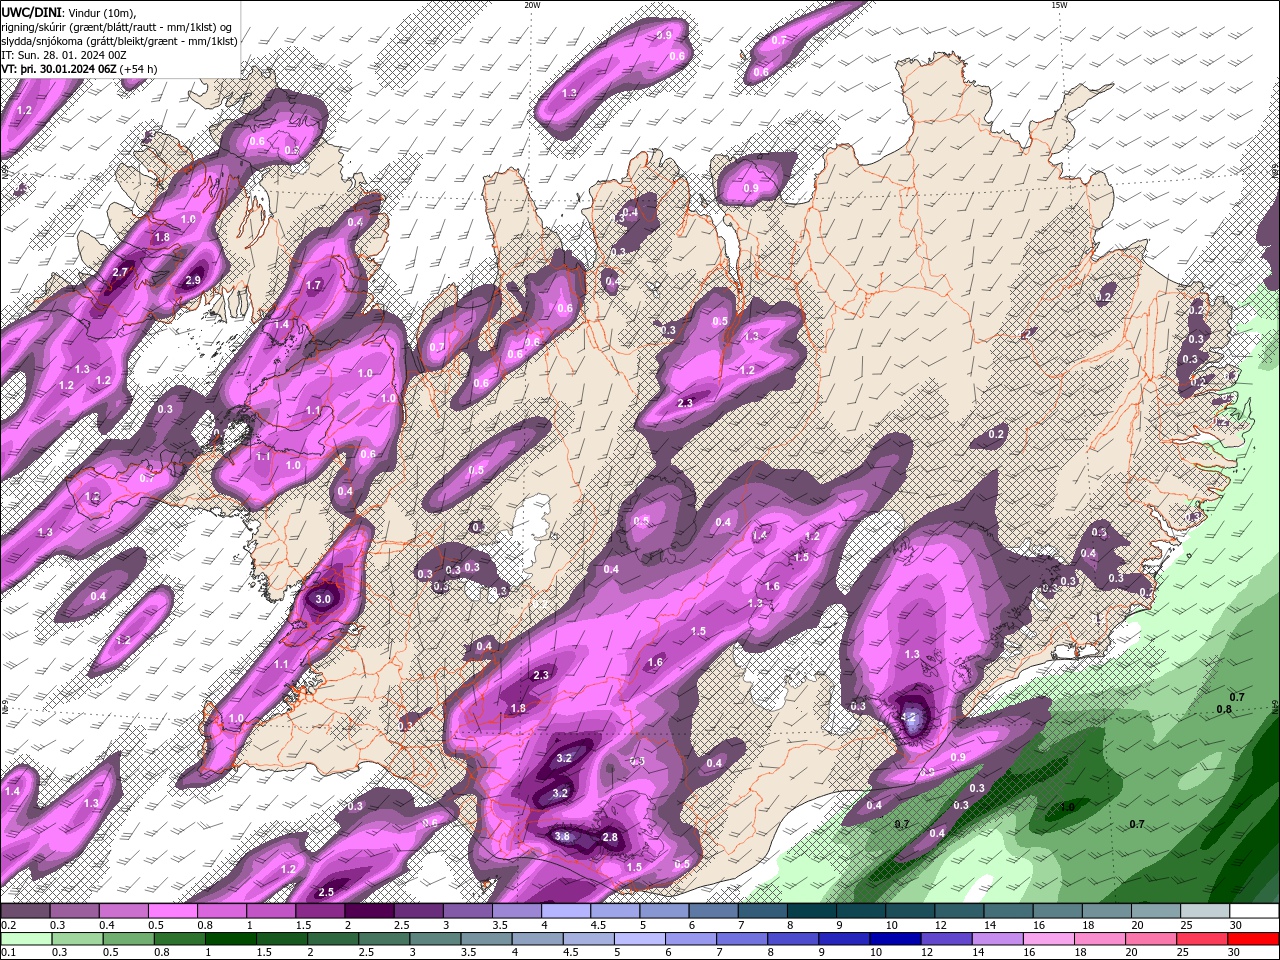The width and height of the screenshot is (1280, 960).
Task: Pick the darkest green swatch labeled 1 in bottom legend
Action: pos(232,939)
